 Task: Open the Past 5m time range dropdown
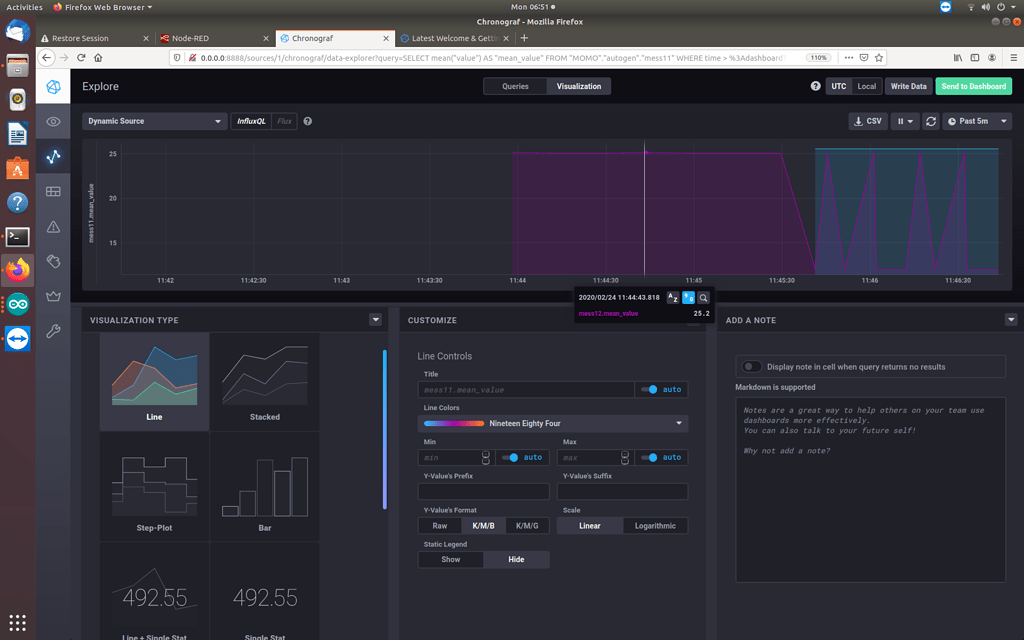coord(974,120)
